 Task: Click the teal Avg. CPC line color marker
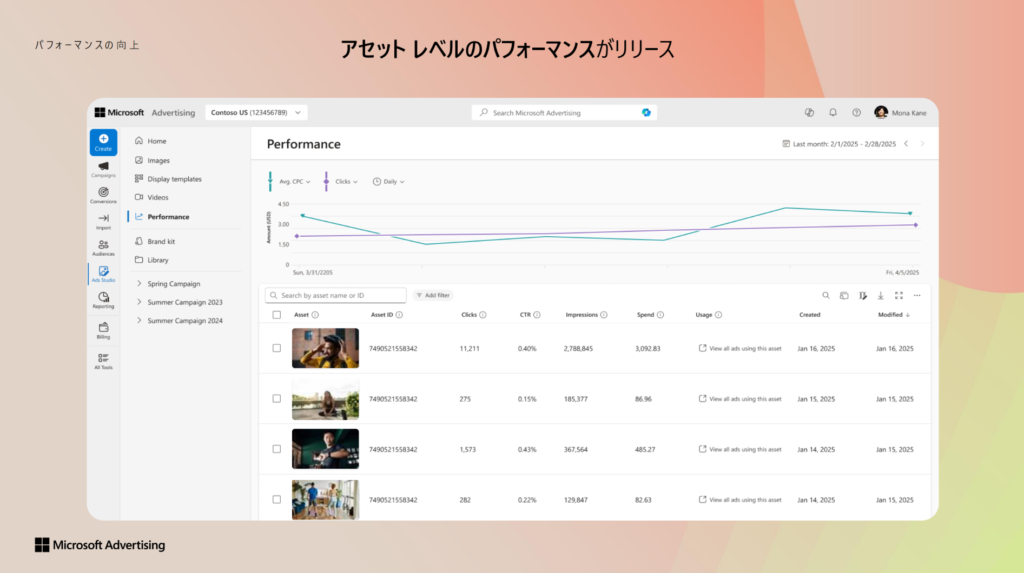[x=270, y=182]
